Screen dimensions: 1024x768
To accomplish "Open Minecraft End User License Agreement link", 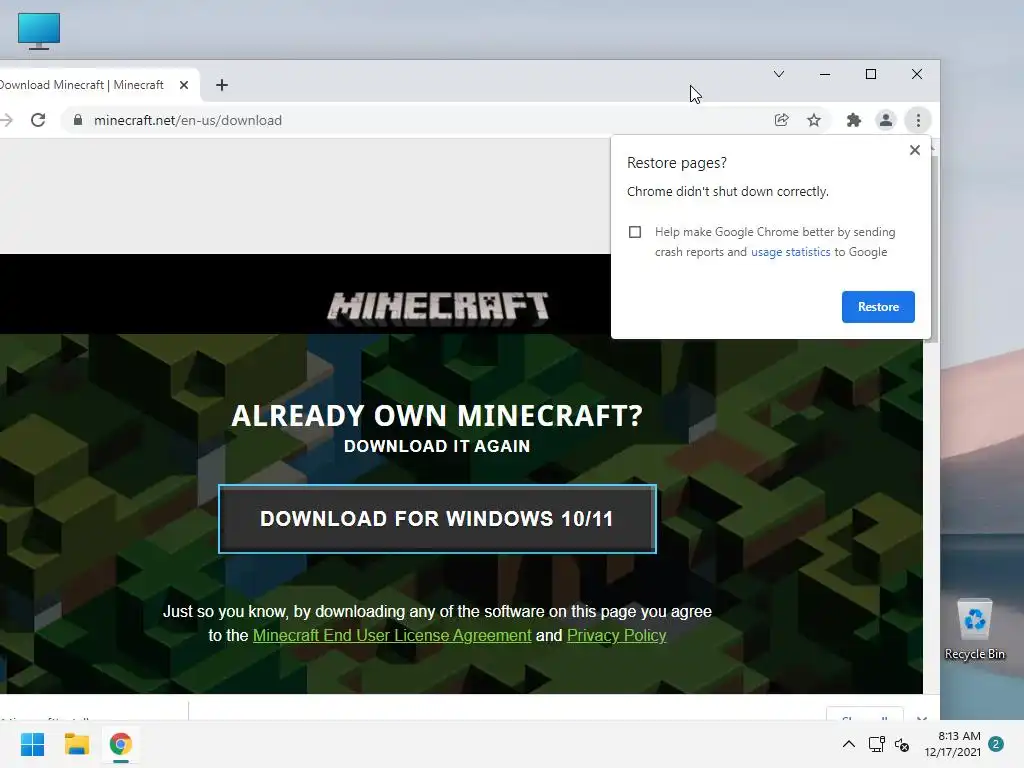I will [392, 635].
